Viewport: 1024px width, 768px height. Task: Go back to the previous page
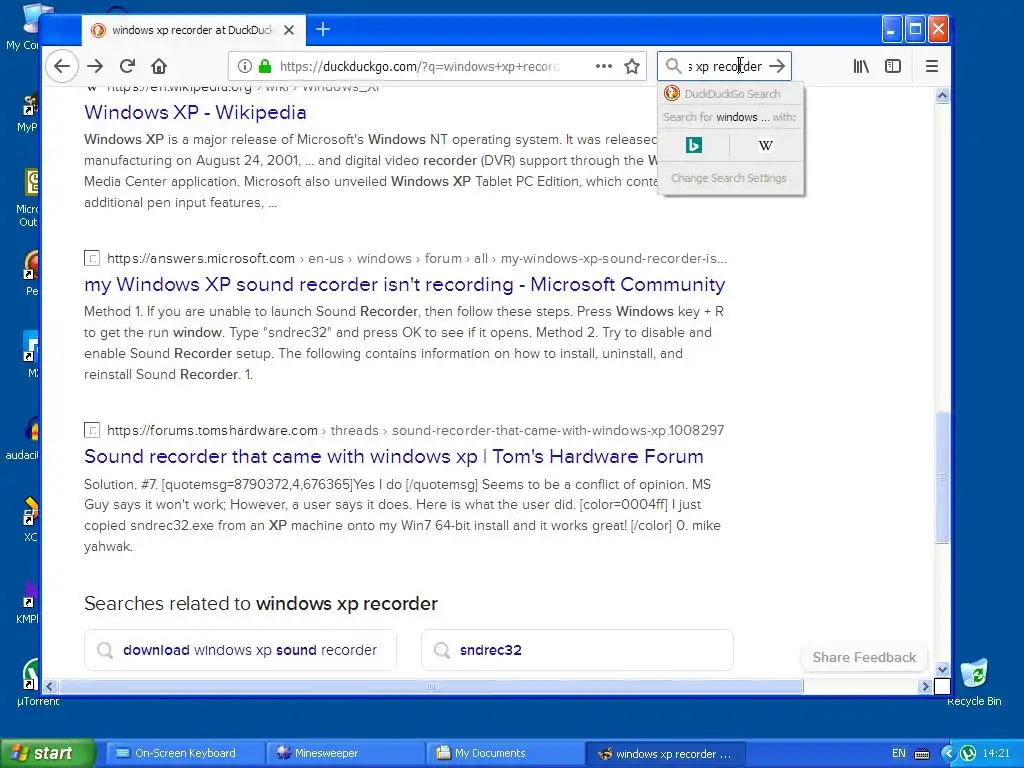click(62, 66)
